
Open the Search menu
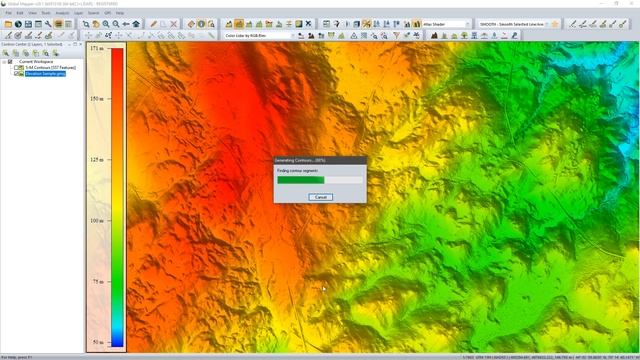93,13
